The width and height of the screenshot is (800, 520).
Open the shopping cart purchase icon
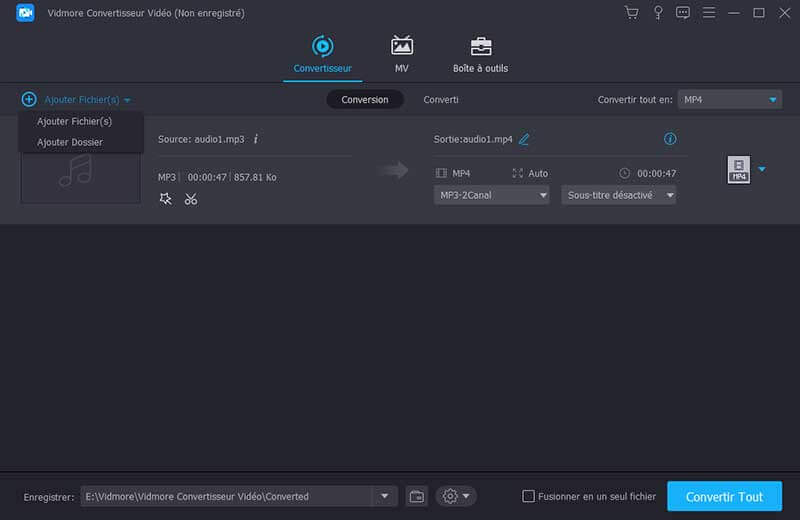(x=632, y=13)
